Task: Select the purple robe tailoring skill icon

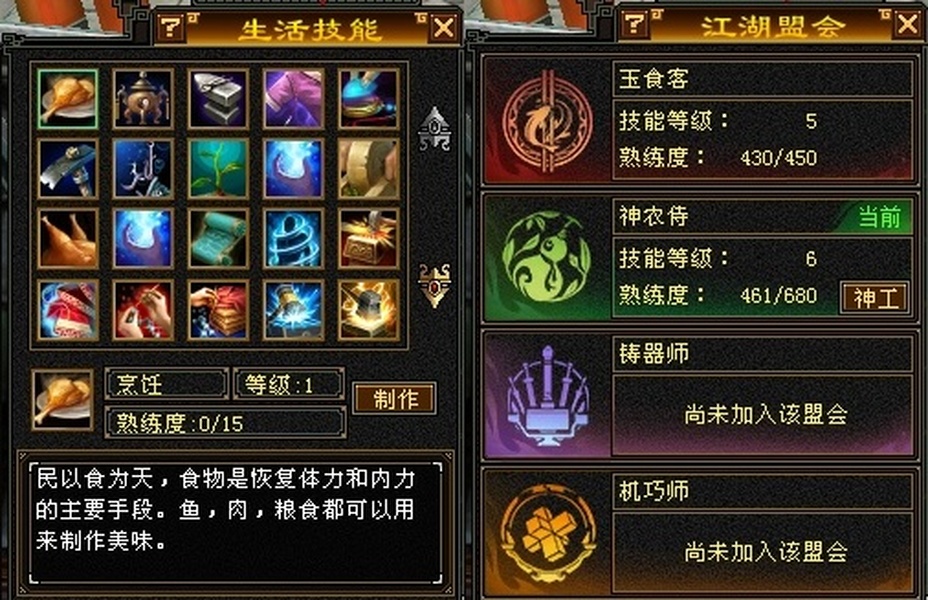Action: (294, 98)
